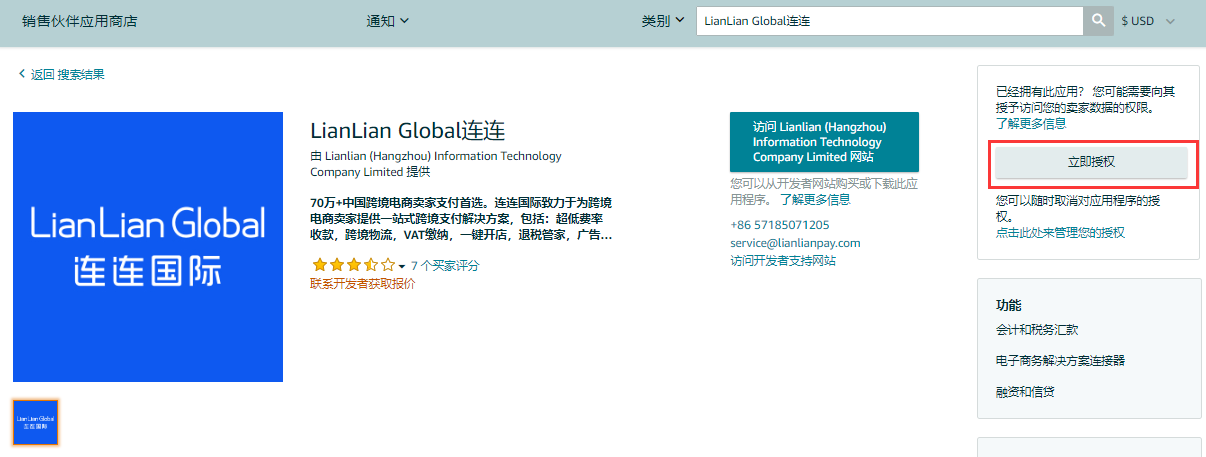This screenshot has height=457, width=1206.
Task: Click 了解更多信息 in authorization box
Action: [1031, 124]
